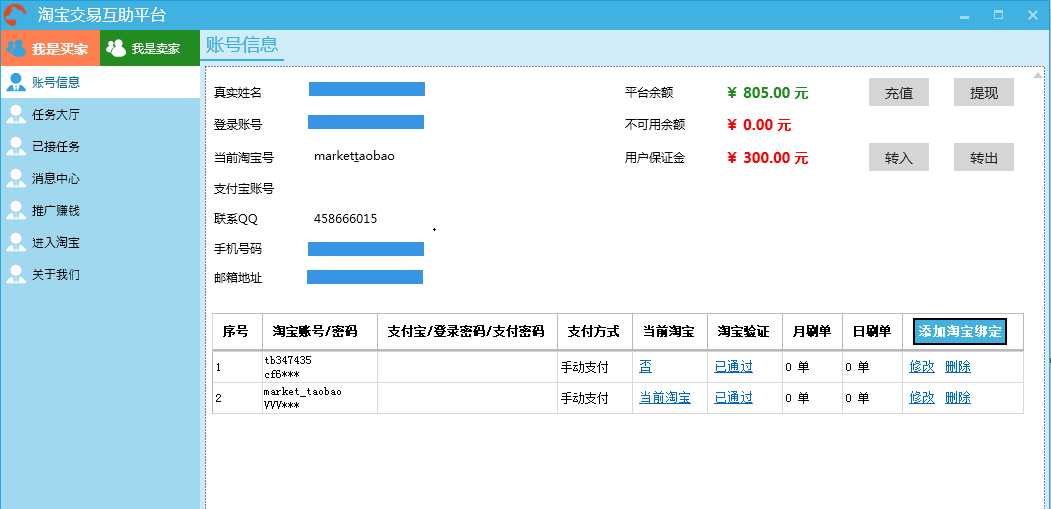This screenshot has height=509, width=1051.
Task: Click the 添加淘宝绑定 button
Action: click(x=960, y=331)
